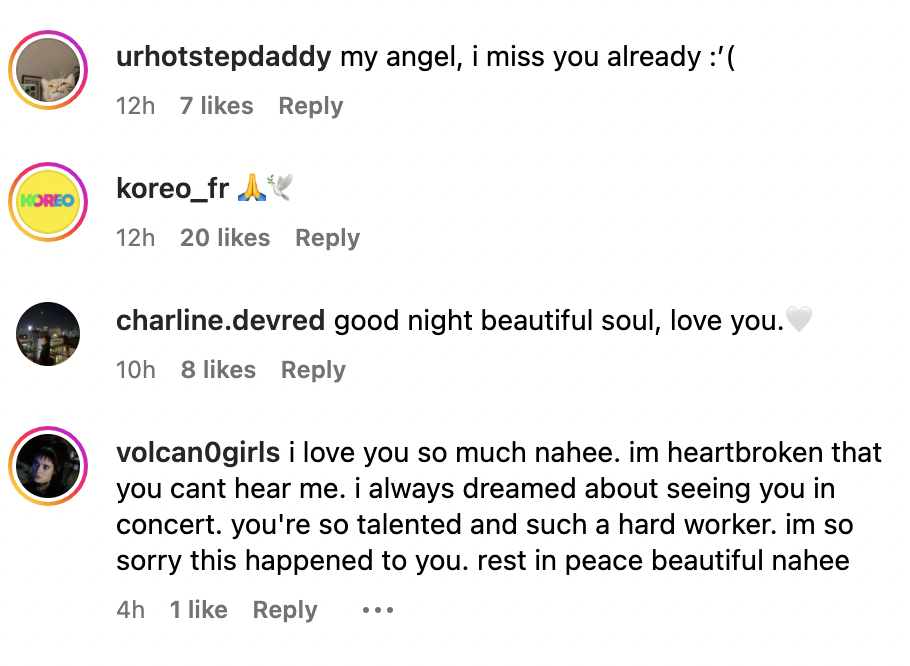View the 8 likes on charline.devred's comment
This screenshot has width=910, height=666.
(218, 369)
